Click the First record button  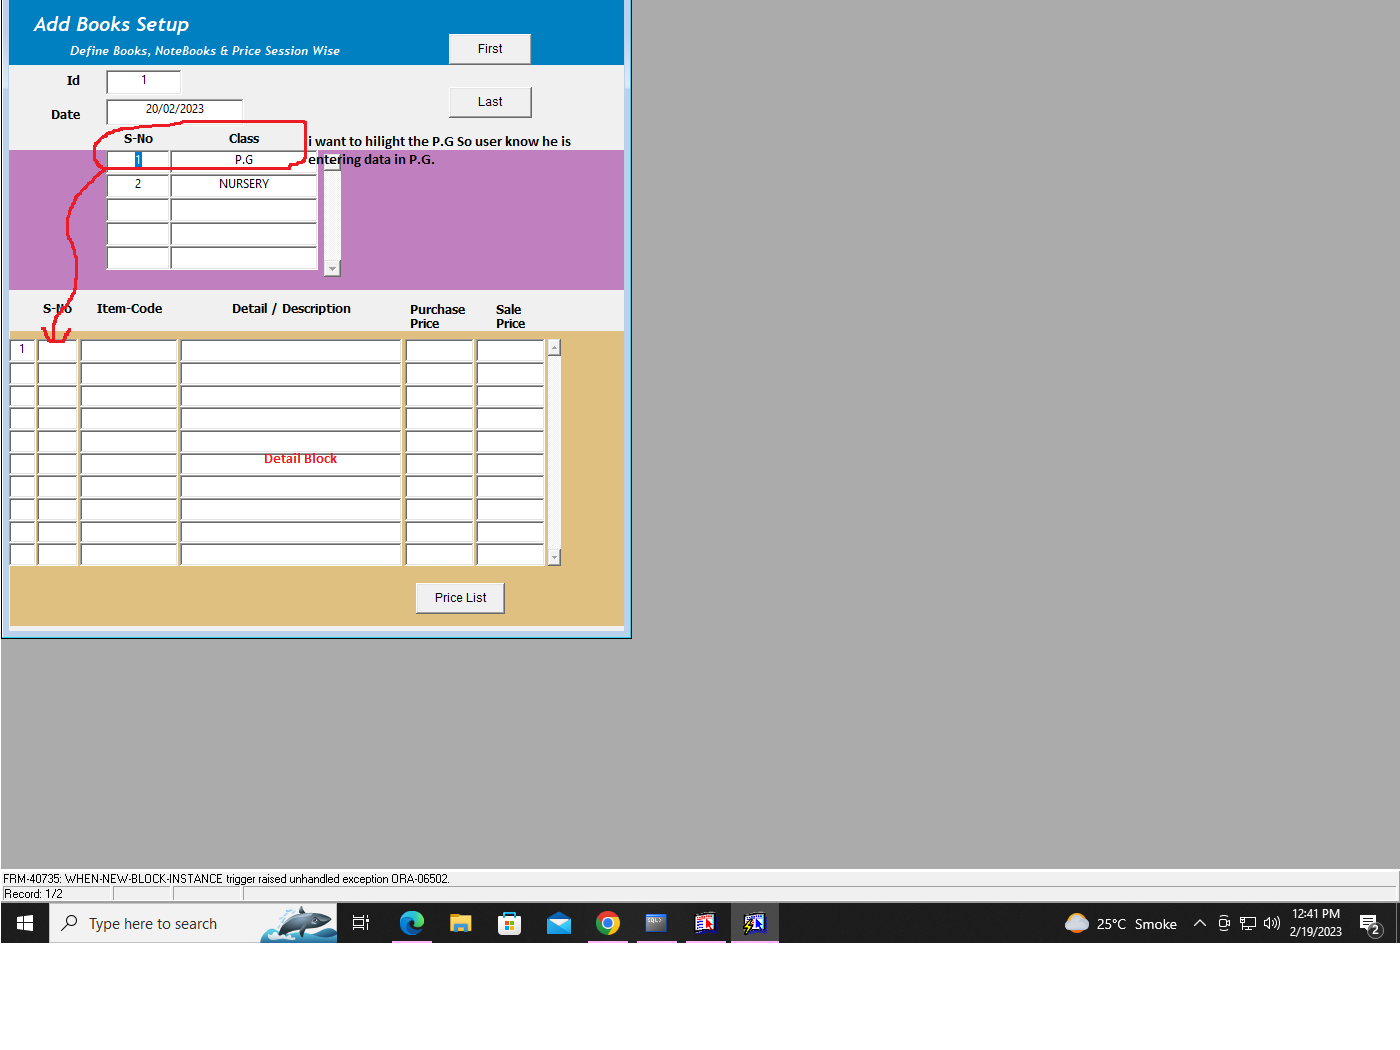(x=489, y=49)
